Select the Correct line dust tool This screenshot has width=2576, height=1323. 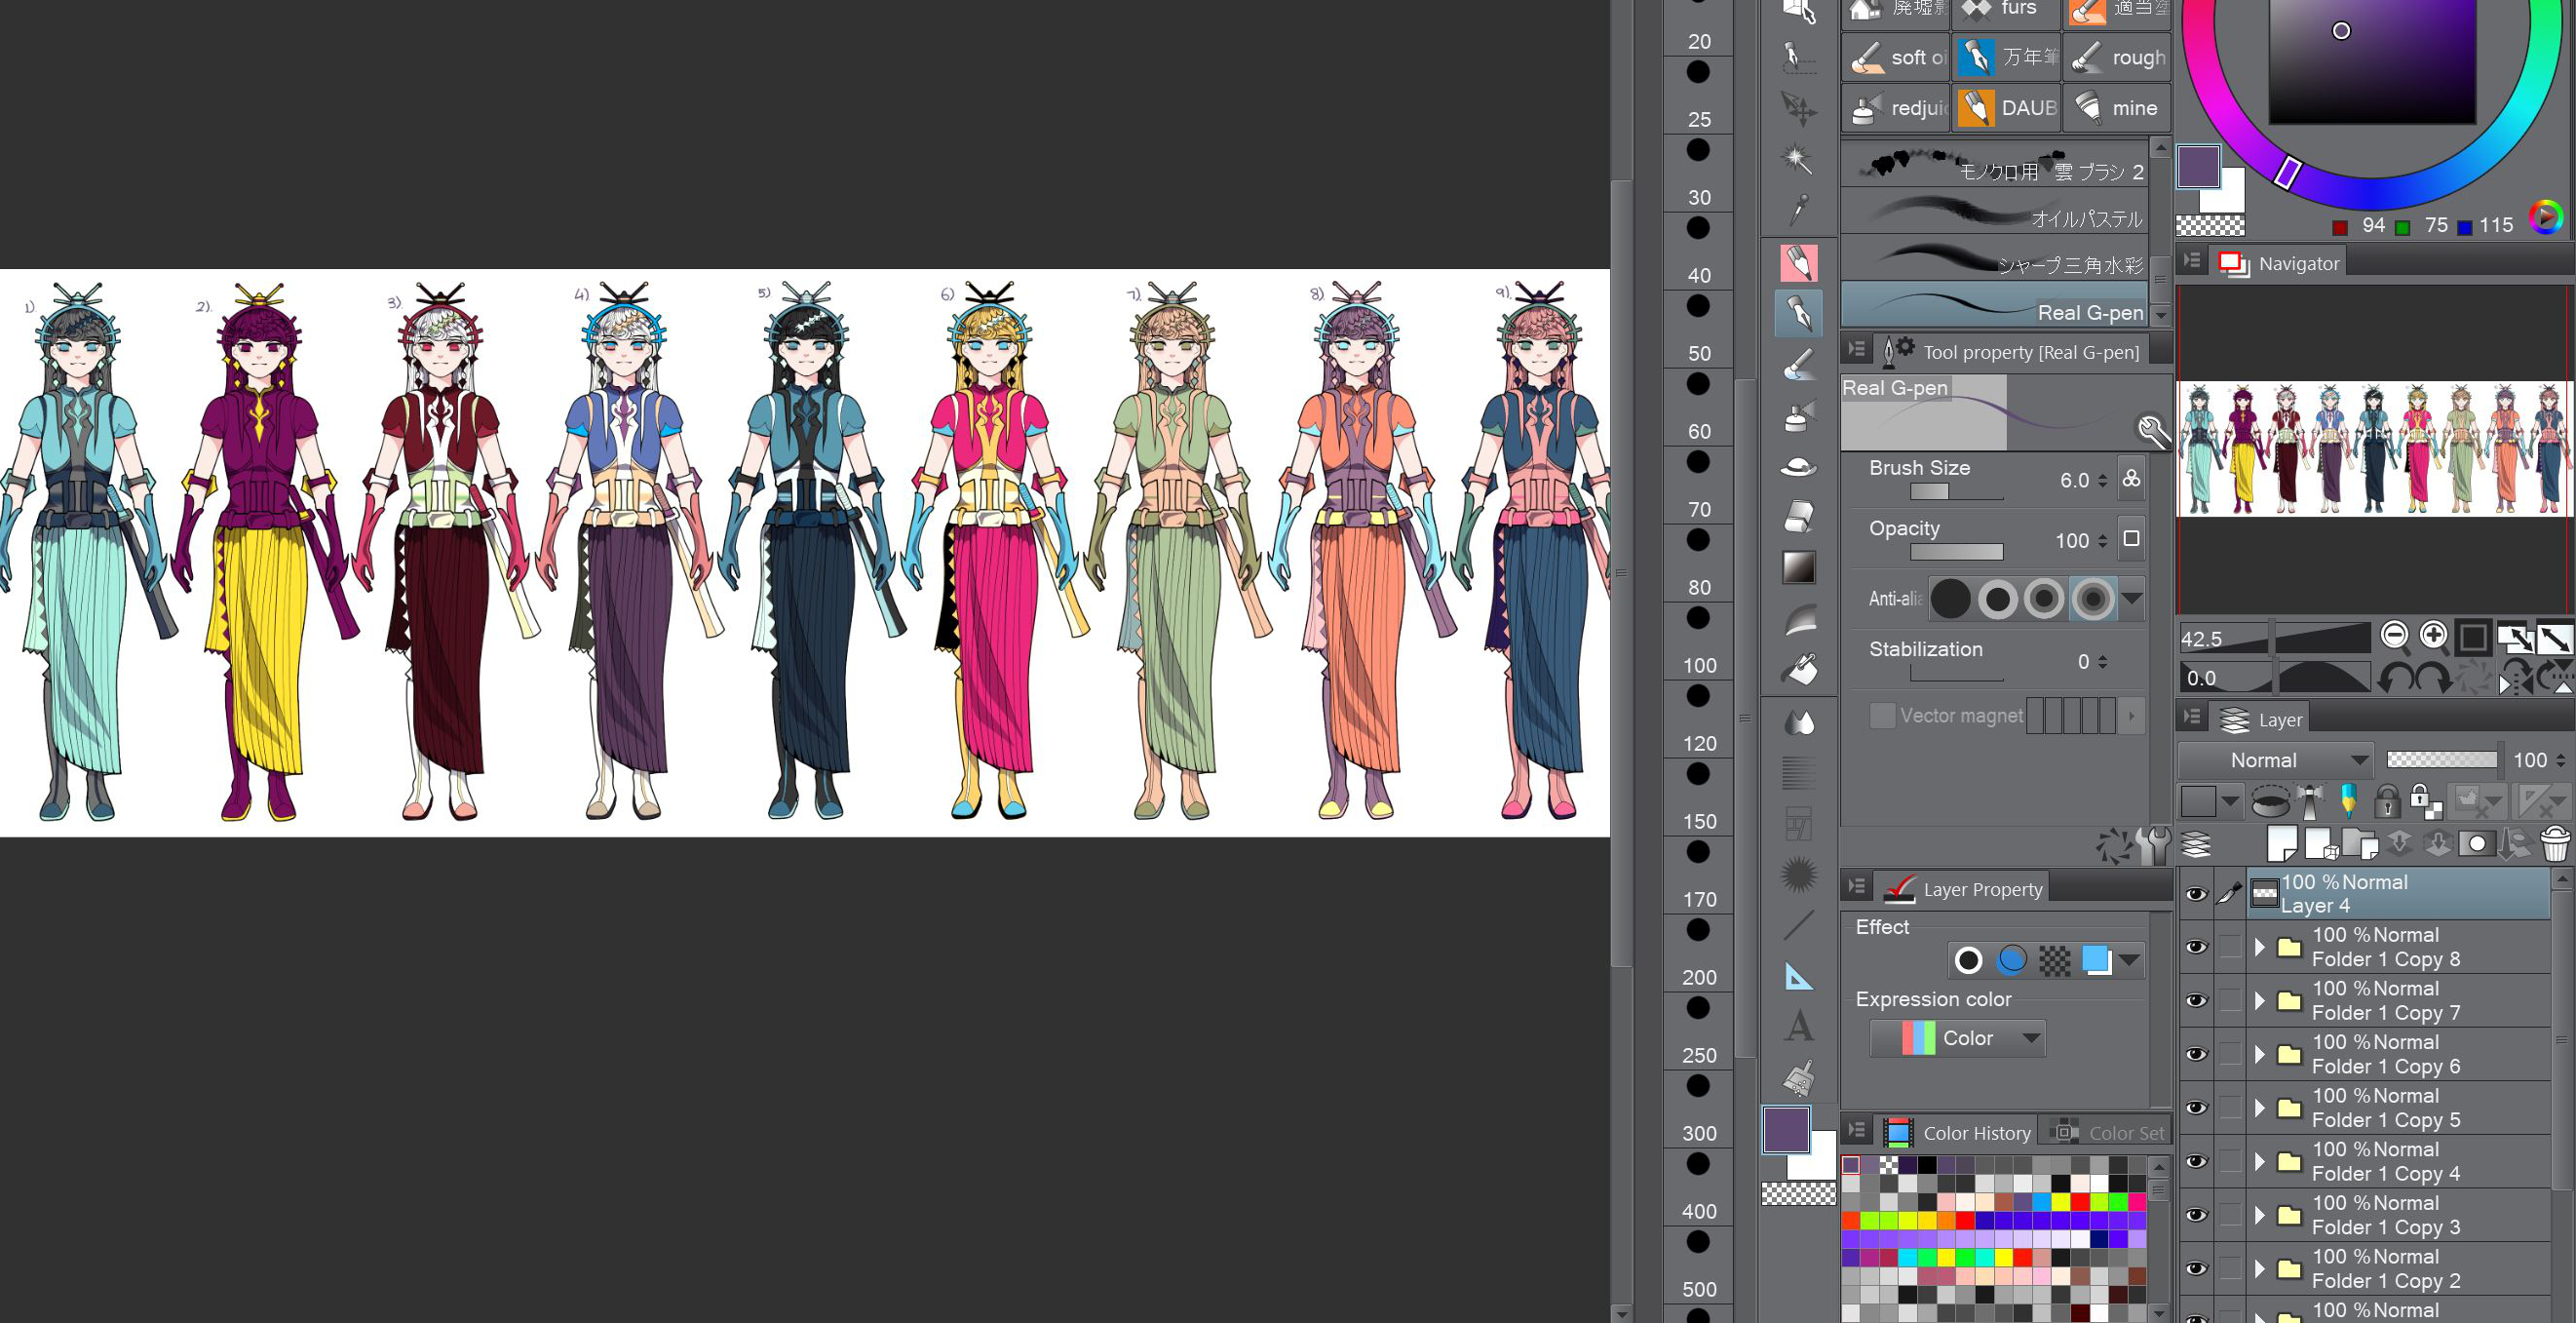pos(1799,1078)
